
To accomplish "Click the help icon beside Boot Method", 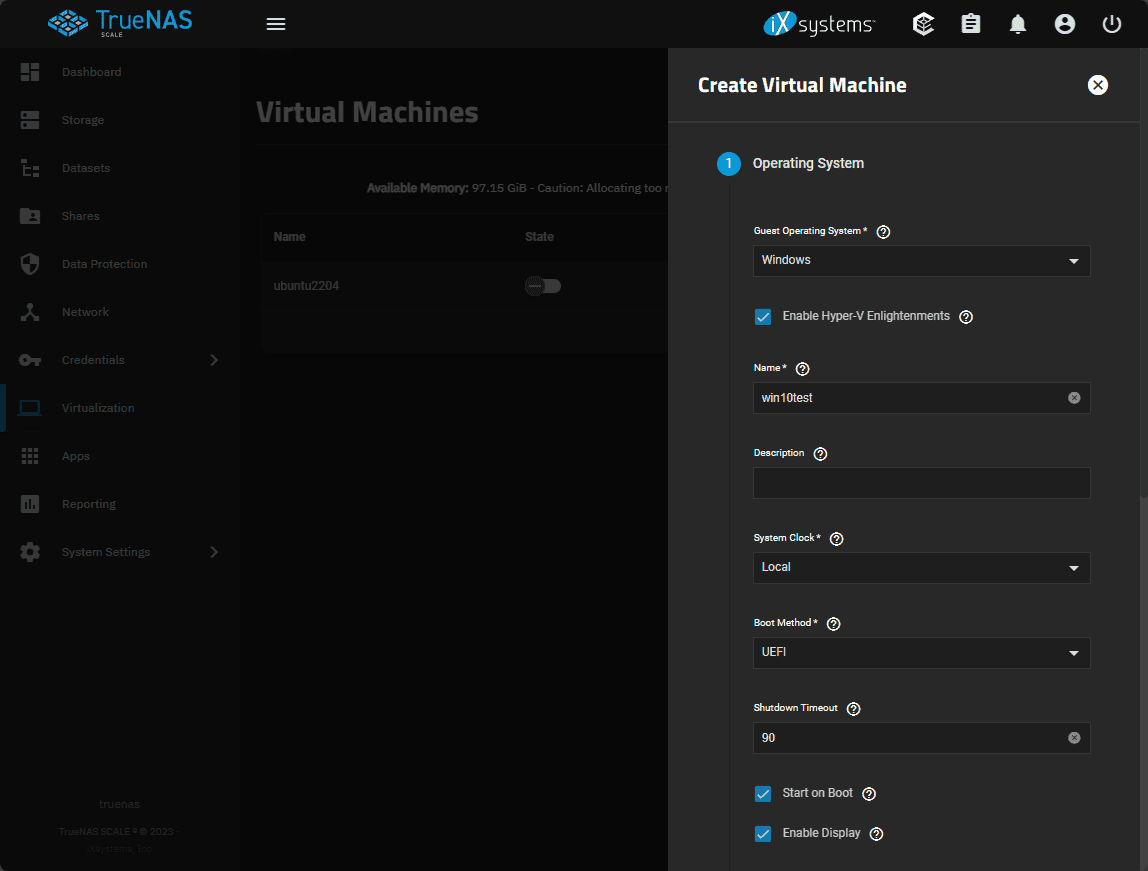I will (x=834, y=624).
